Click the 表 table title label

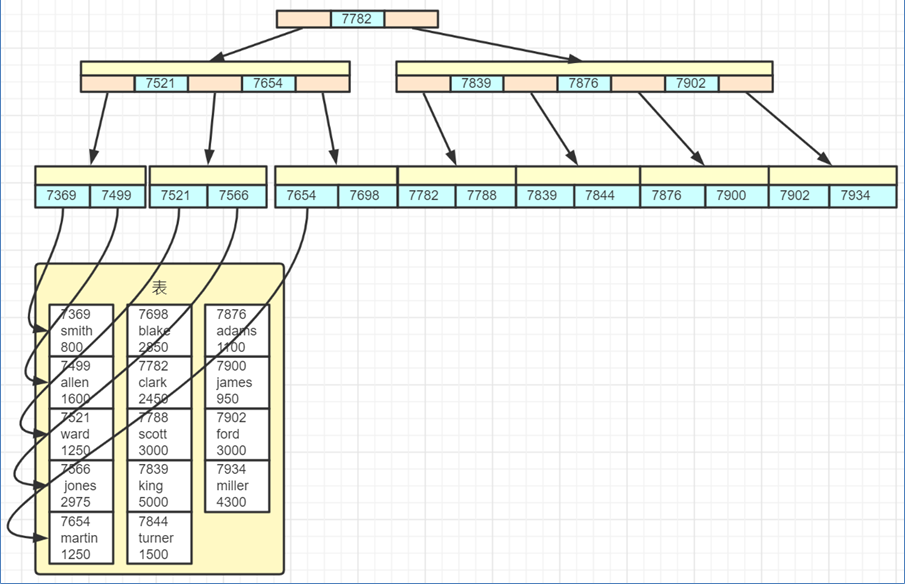[159, 288]
